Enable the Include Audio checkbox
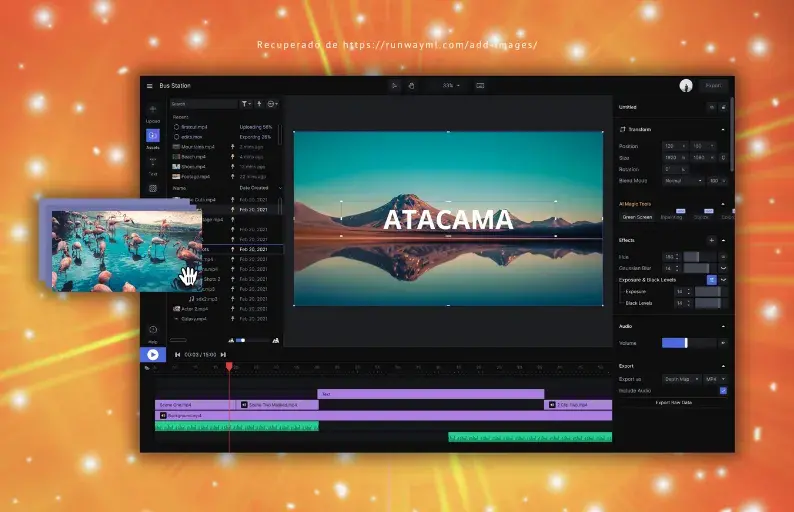The image size is (794, 512). pos(723,390)
